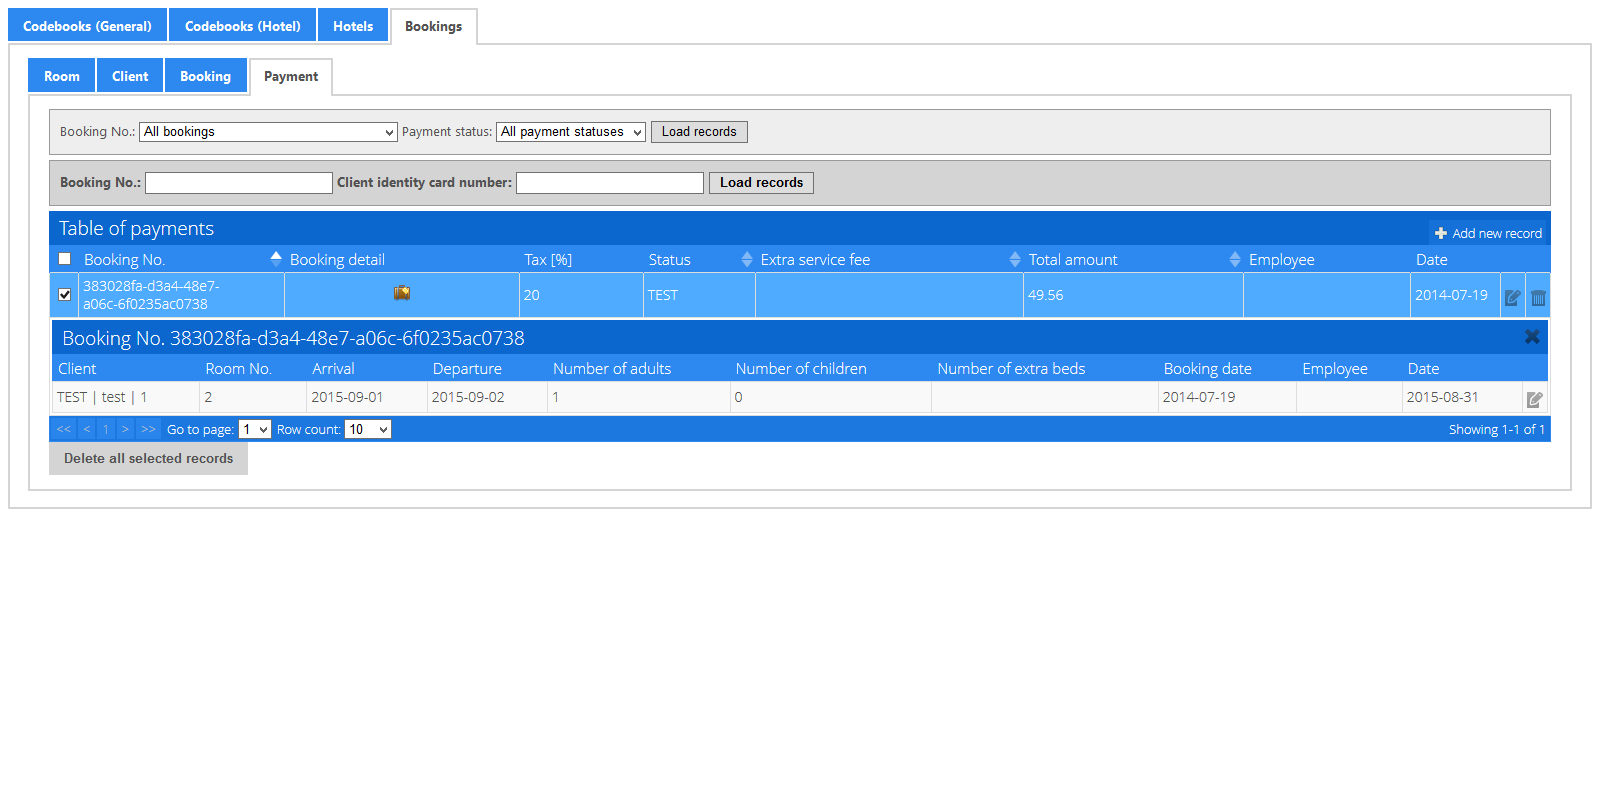Sort by Booking No. column arrow
This screenshot has width=1600, height=790.
[276, 258]
